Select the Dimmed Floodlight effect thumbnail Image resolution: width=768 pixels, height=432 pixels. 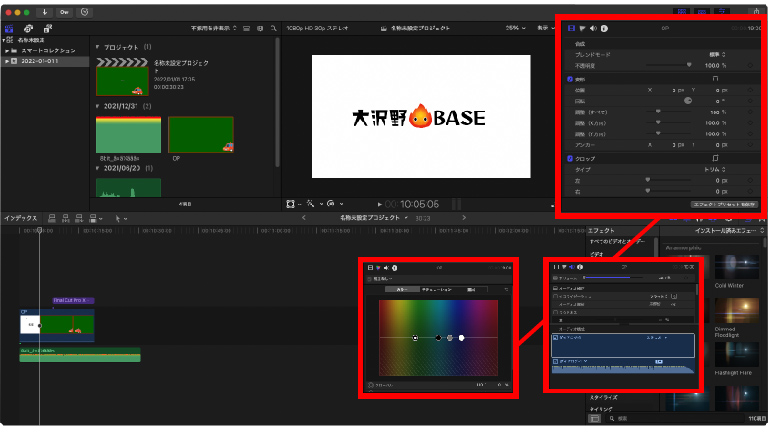tap(737, 311)
